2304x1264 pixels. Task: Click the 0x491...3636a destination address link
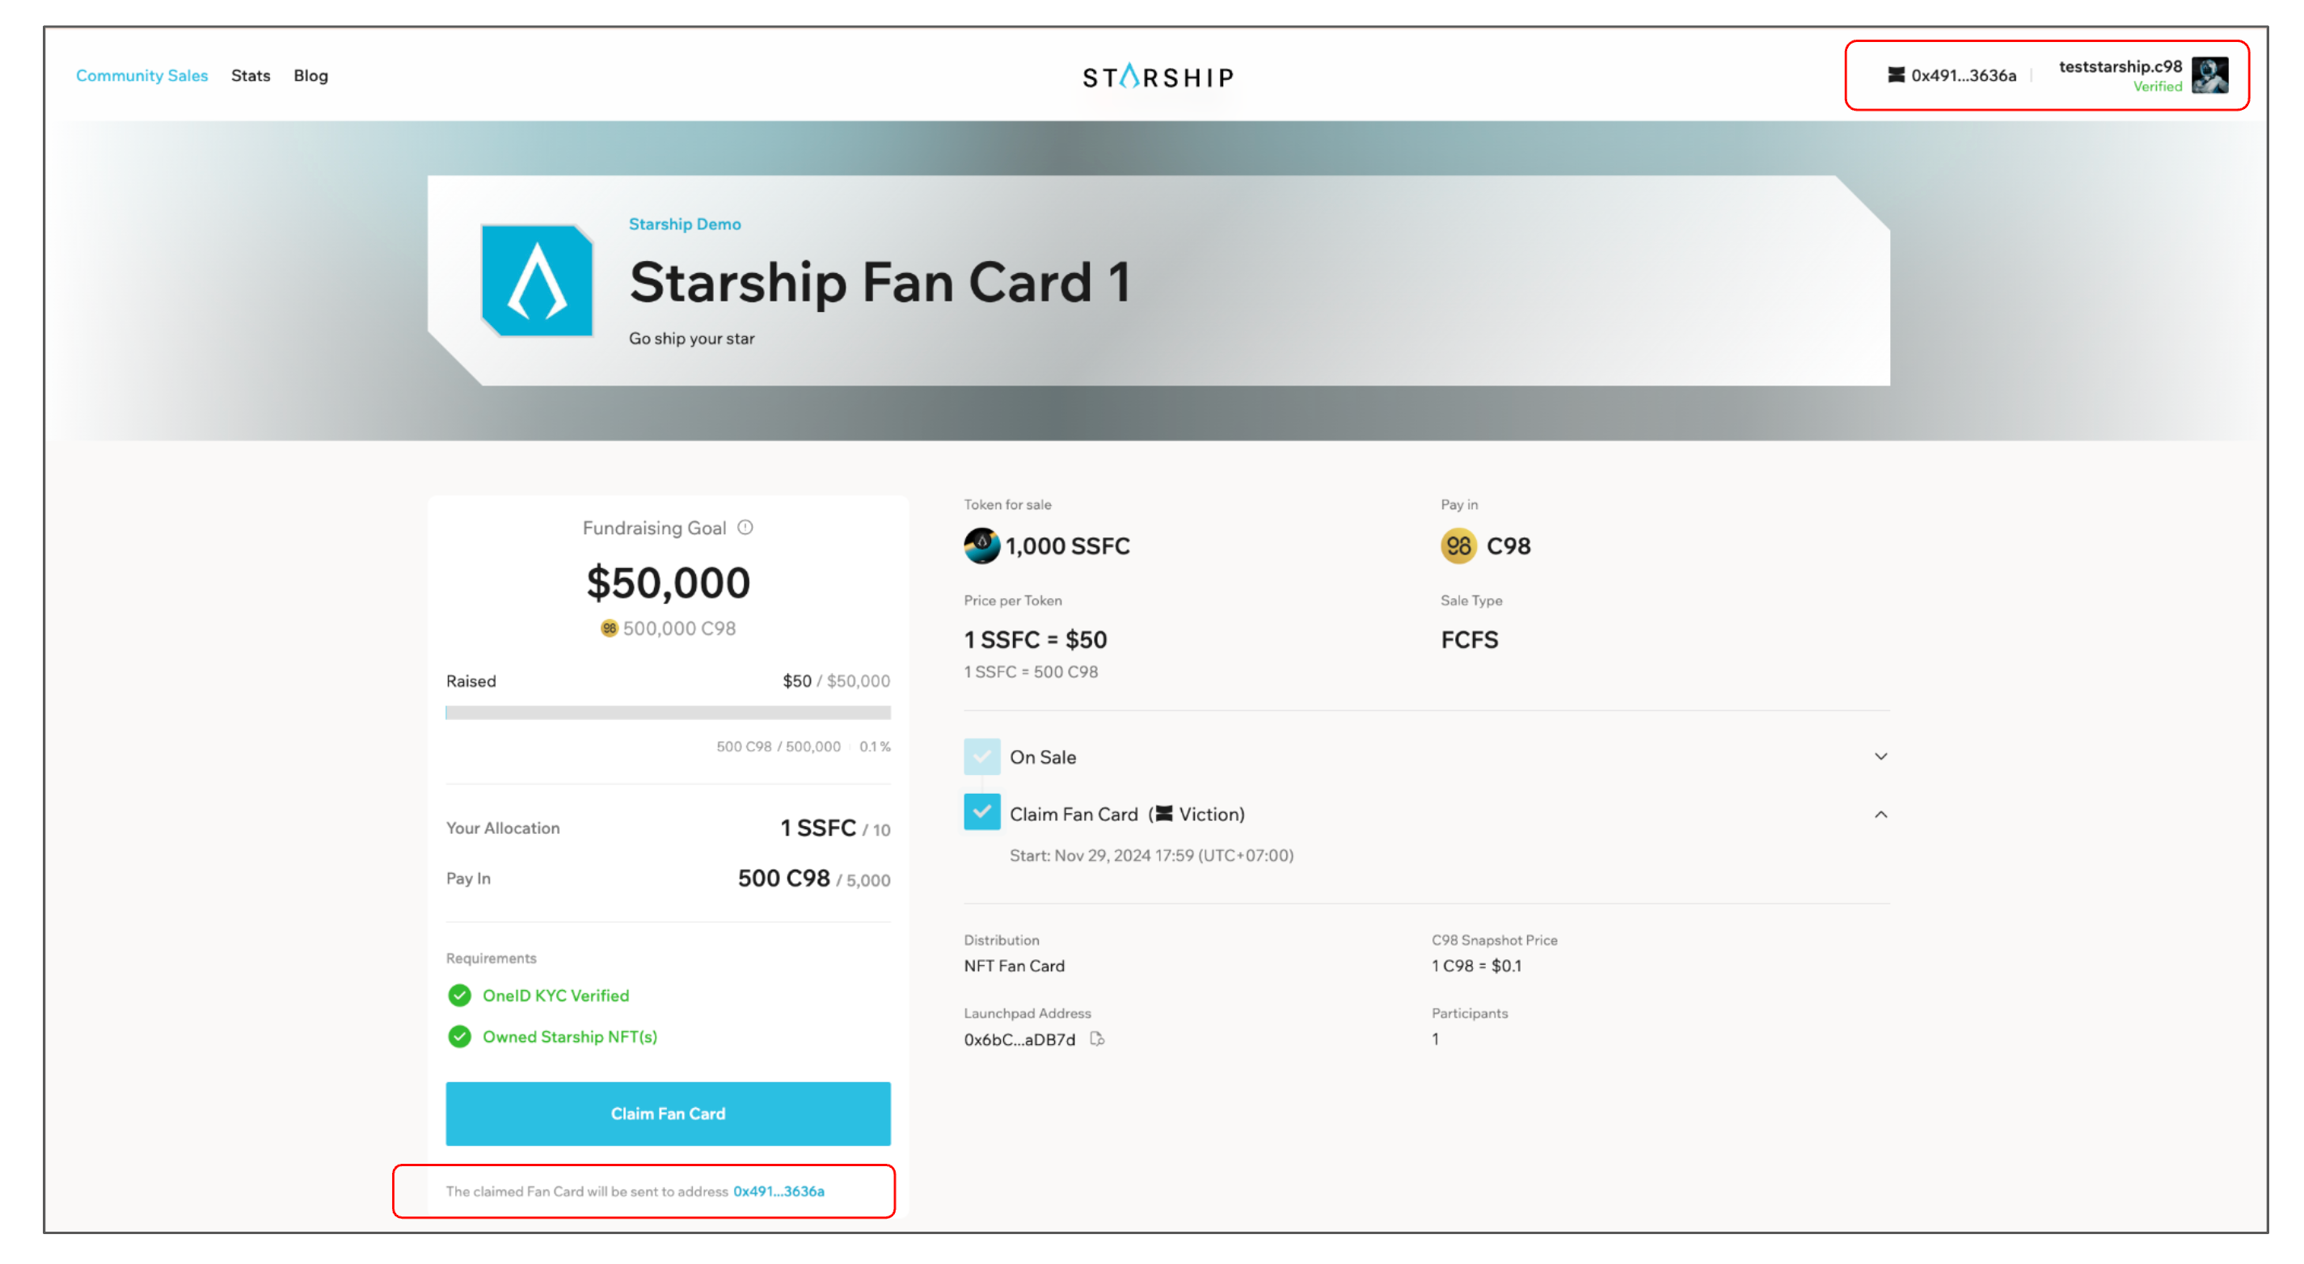click(778, 1191)
